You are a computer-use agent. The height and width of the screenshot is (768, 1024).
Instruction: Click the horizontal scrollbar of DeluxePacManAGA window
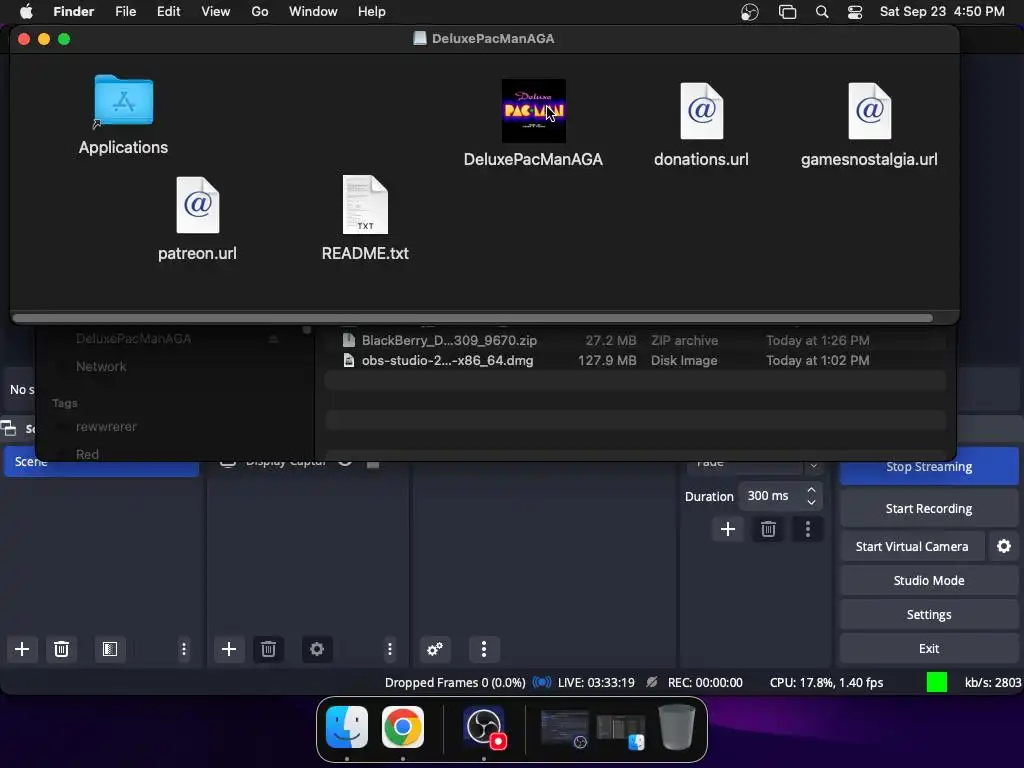pyautogui.click(x=472, y=318)
